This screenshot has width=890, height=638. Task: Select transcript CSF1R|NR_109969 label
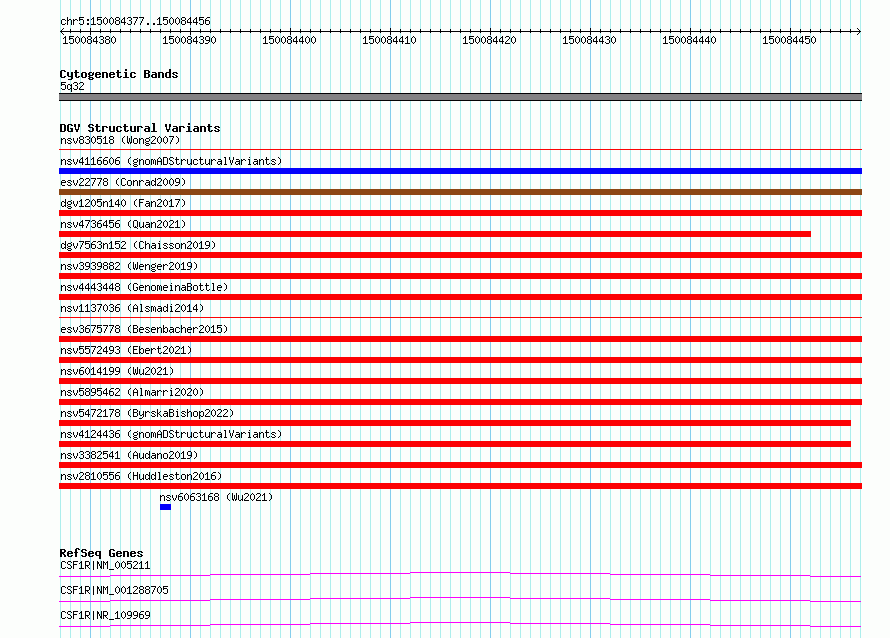pyautogui.click(x=105, y=615)
